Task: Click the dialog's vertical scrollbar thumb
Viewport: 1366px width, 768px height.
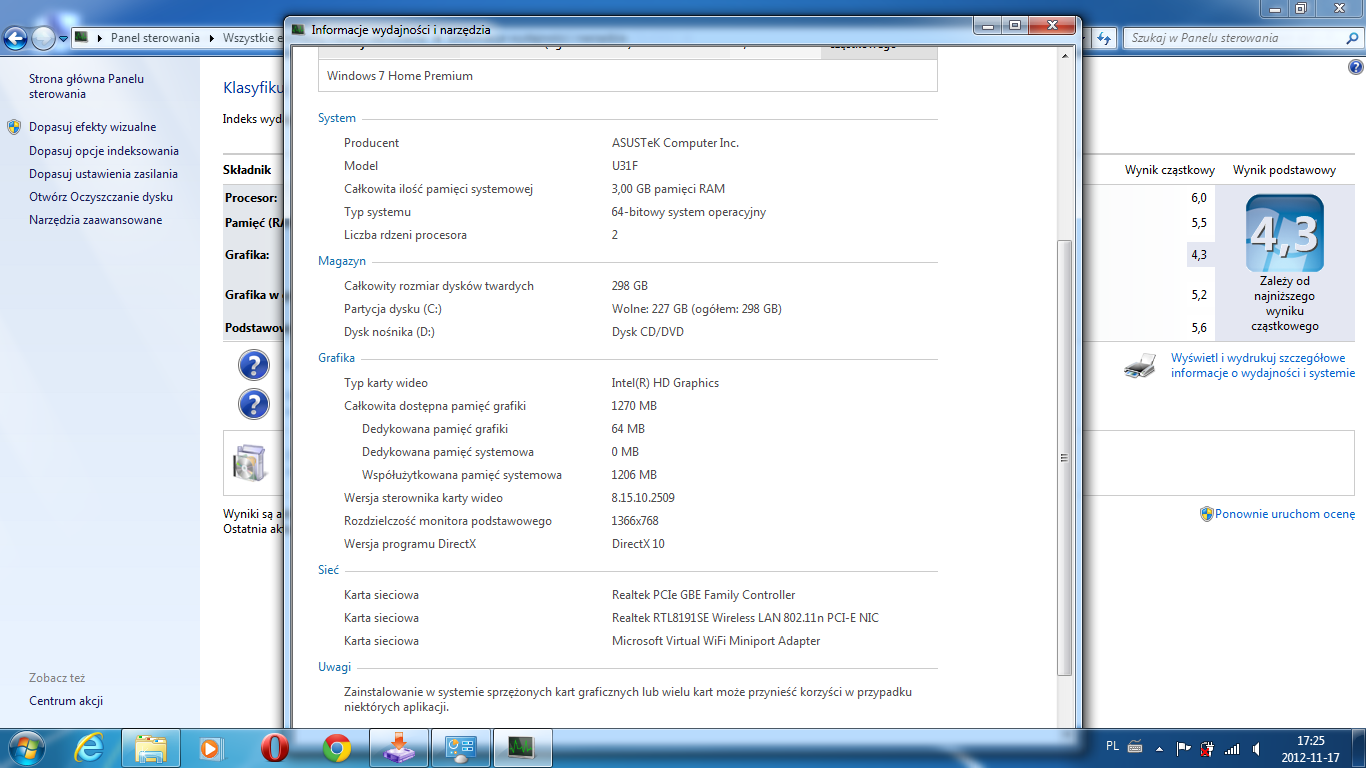Action: (x=1064, y=456)
